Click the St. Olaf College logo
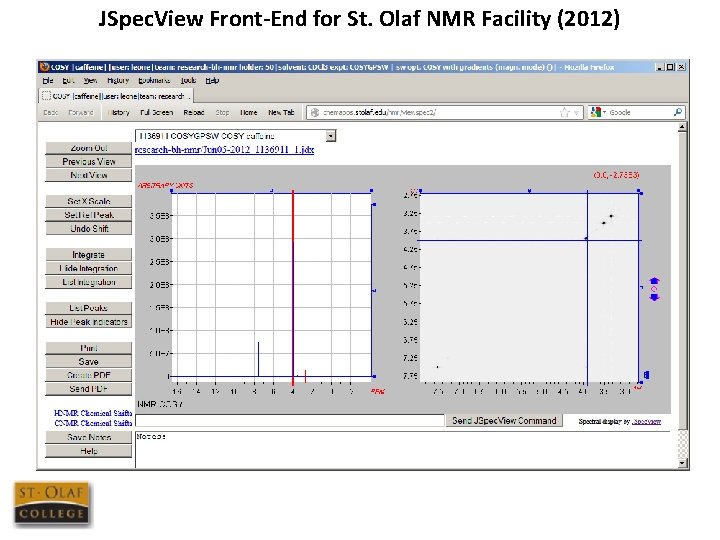The height and width of the screenshot is (540, 720). click(51, 504)
